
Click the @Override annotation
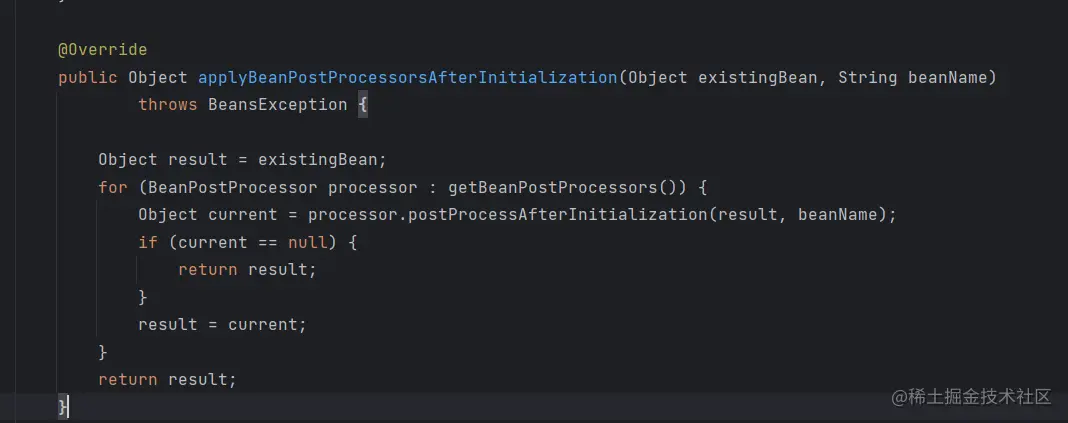coord(103,50)
